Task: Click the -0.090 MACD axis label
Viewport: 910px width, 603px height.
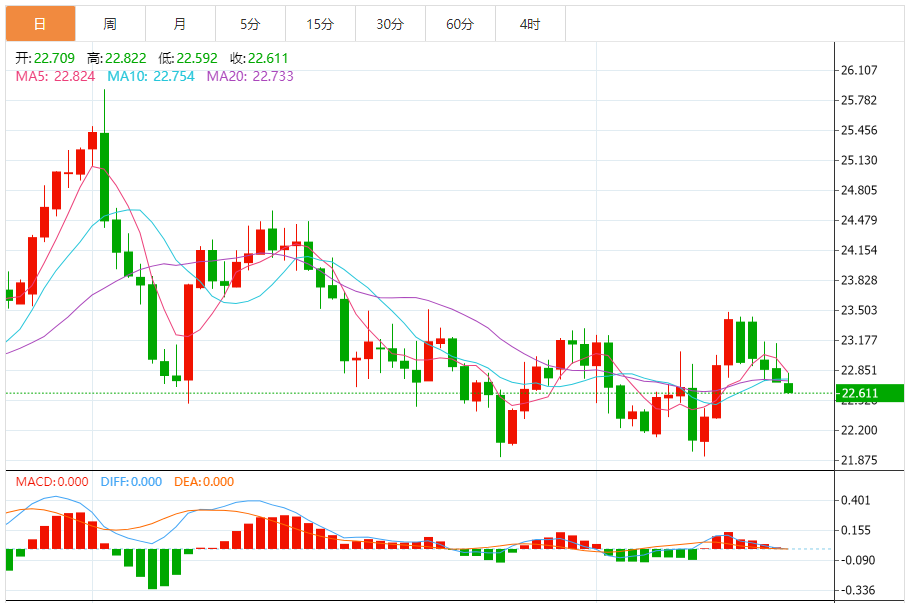Action: pyautogui.click(x=857, y=560)
